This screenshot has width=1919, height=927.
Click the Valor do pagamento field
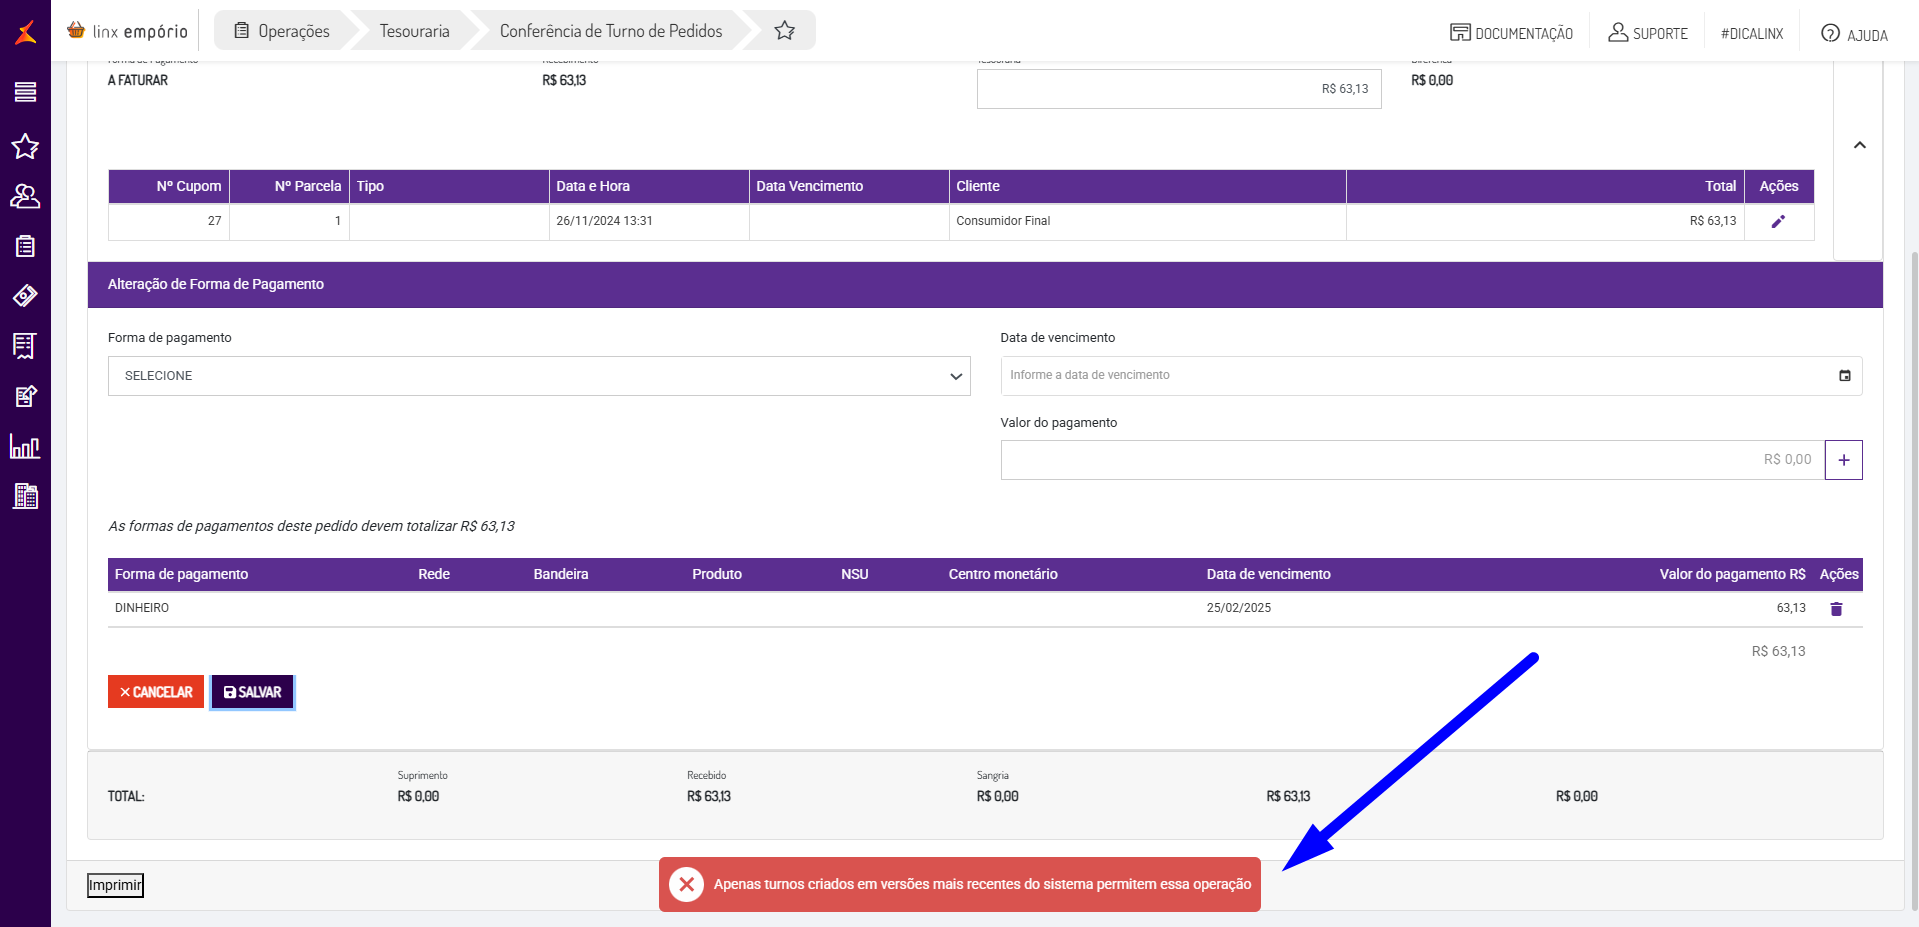tap(1411, 460)
